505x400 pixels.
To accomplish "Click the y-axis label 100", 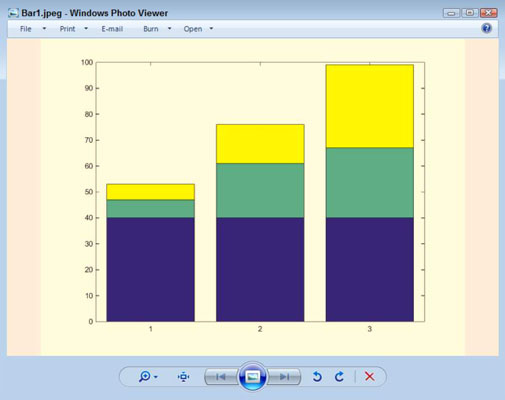I will click(87, 62).
